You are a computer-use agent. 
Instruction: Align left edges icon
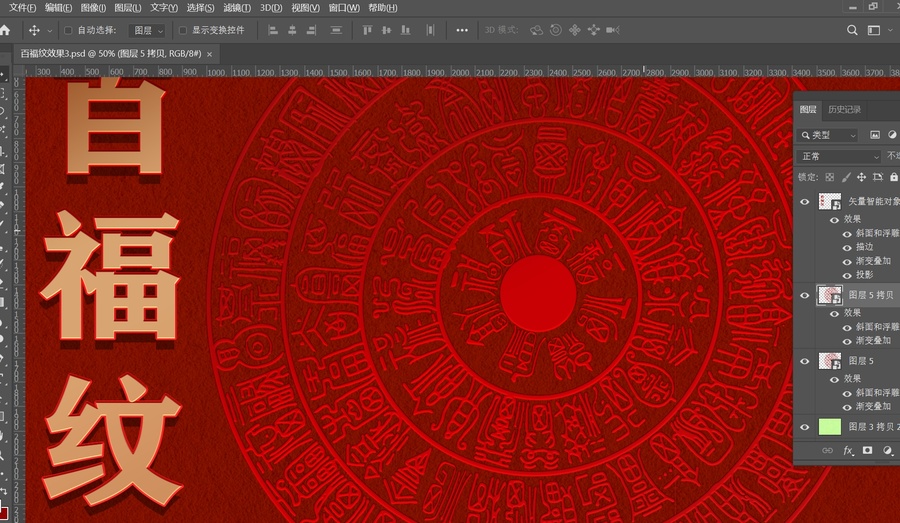pos(273,30)
